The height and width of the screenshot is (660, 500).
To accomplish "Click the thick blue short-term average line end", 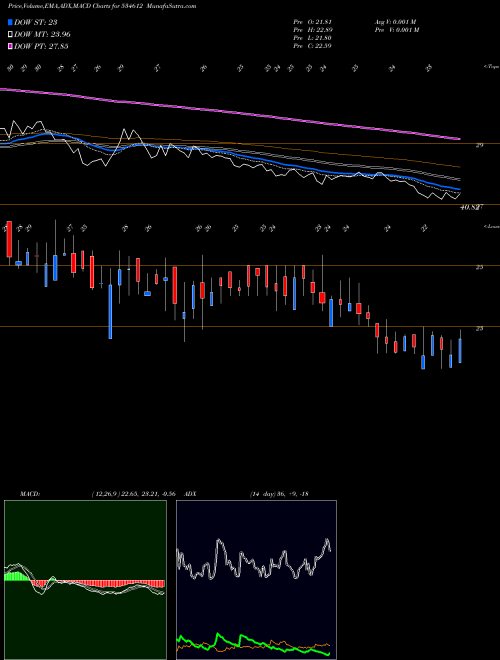I will [x=458, y=189].
